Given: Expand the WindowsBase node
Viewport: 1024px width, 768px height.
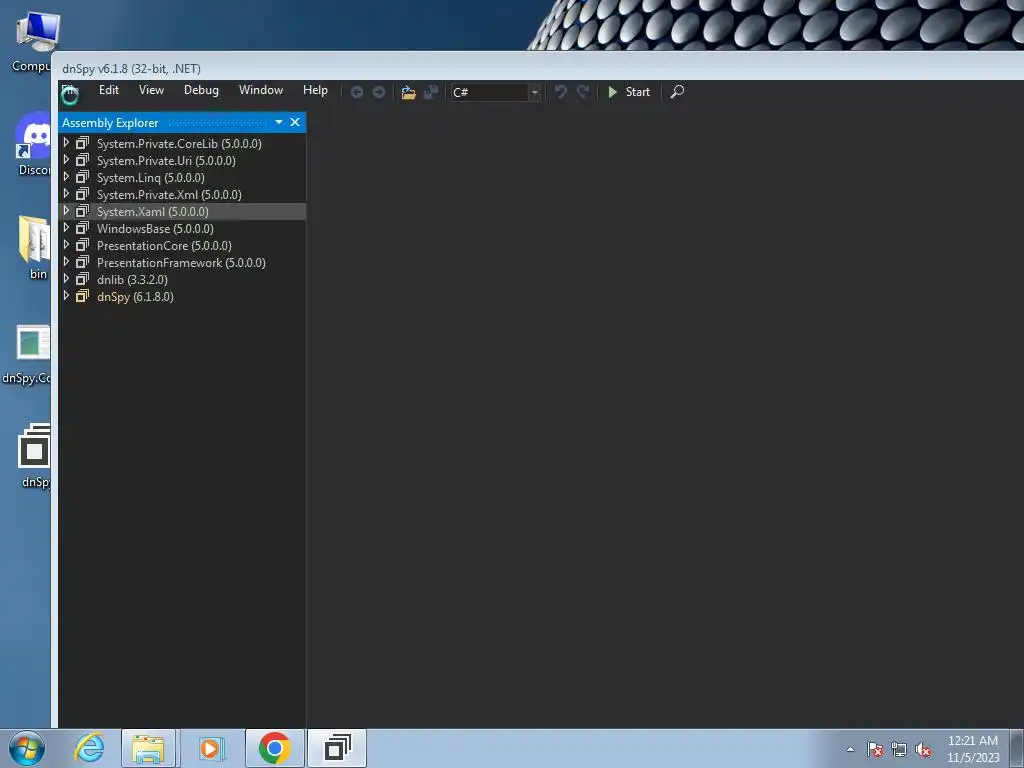Looking at the screenshot, I should tap(66, 227).
